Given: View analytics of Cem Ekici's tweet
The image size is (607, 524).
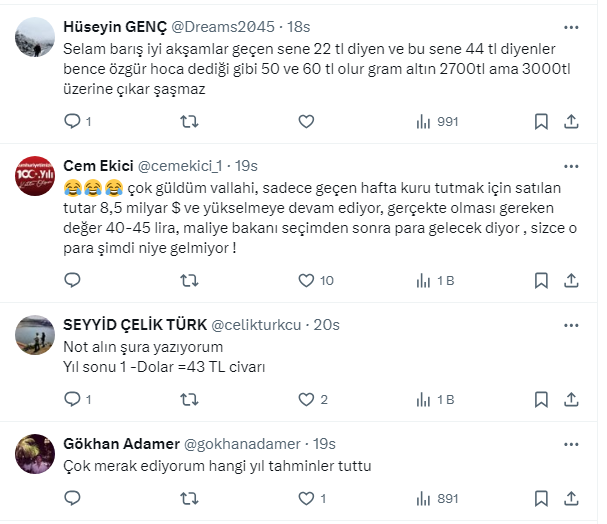Looking at the screenshot, I should [434, 281].
